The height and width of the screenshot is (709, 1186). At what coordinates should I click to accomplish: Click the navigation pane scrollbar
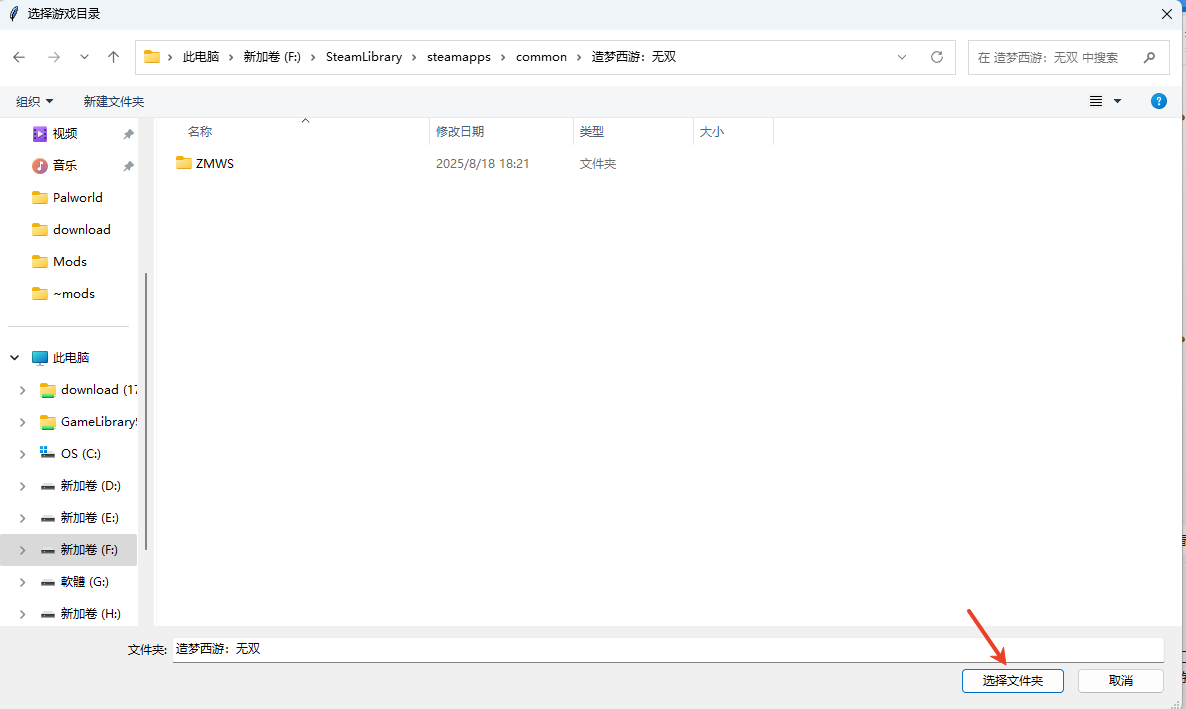[x=145, y=412]
